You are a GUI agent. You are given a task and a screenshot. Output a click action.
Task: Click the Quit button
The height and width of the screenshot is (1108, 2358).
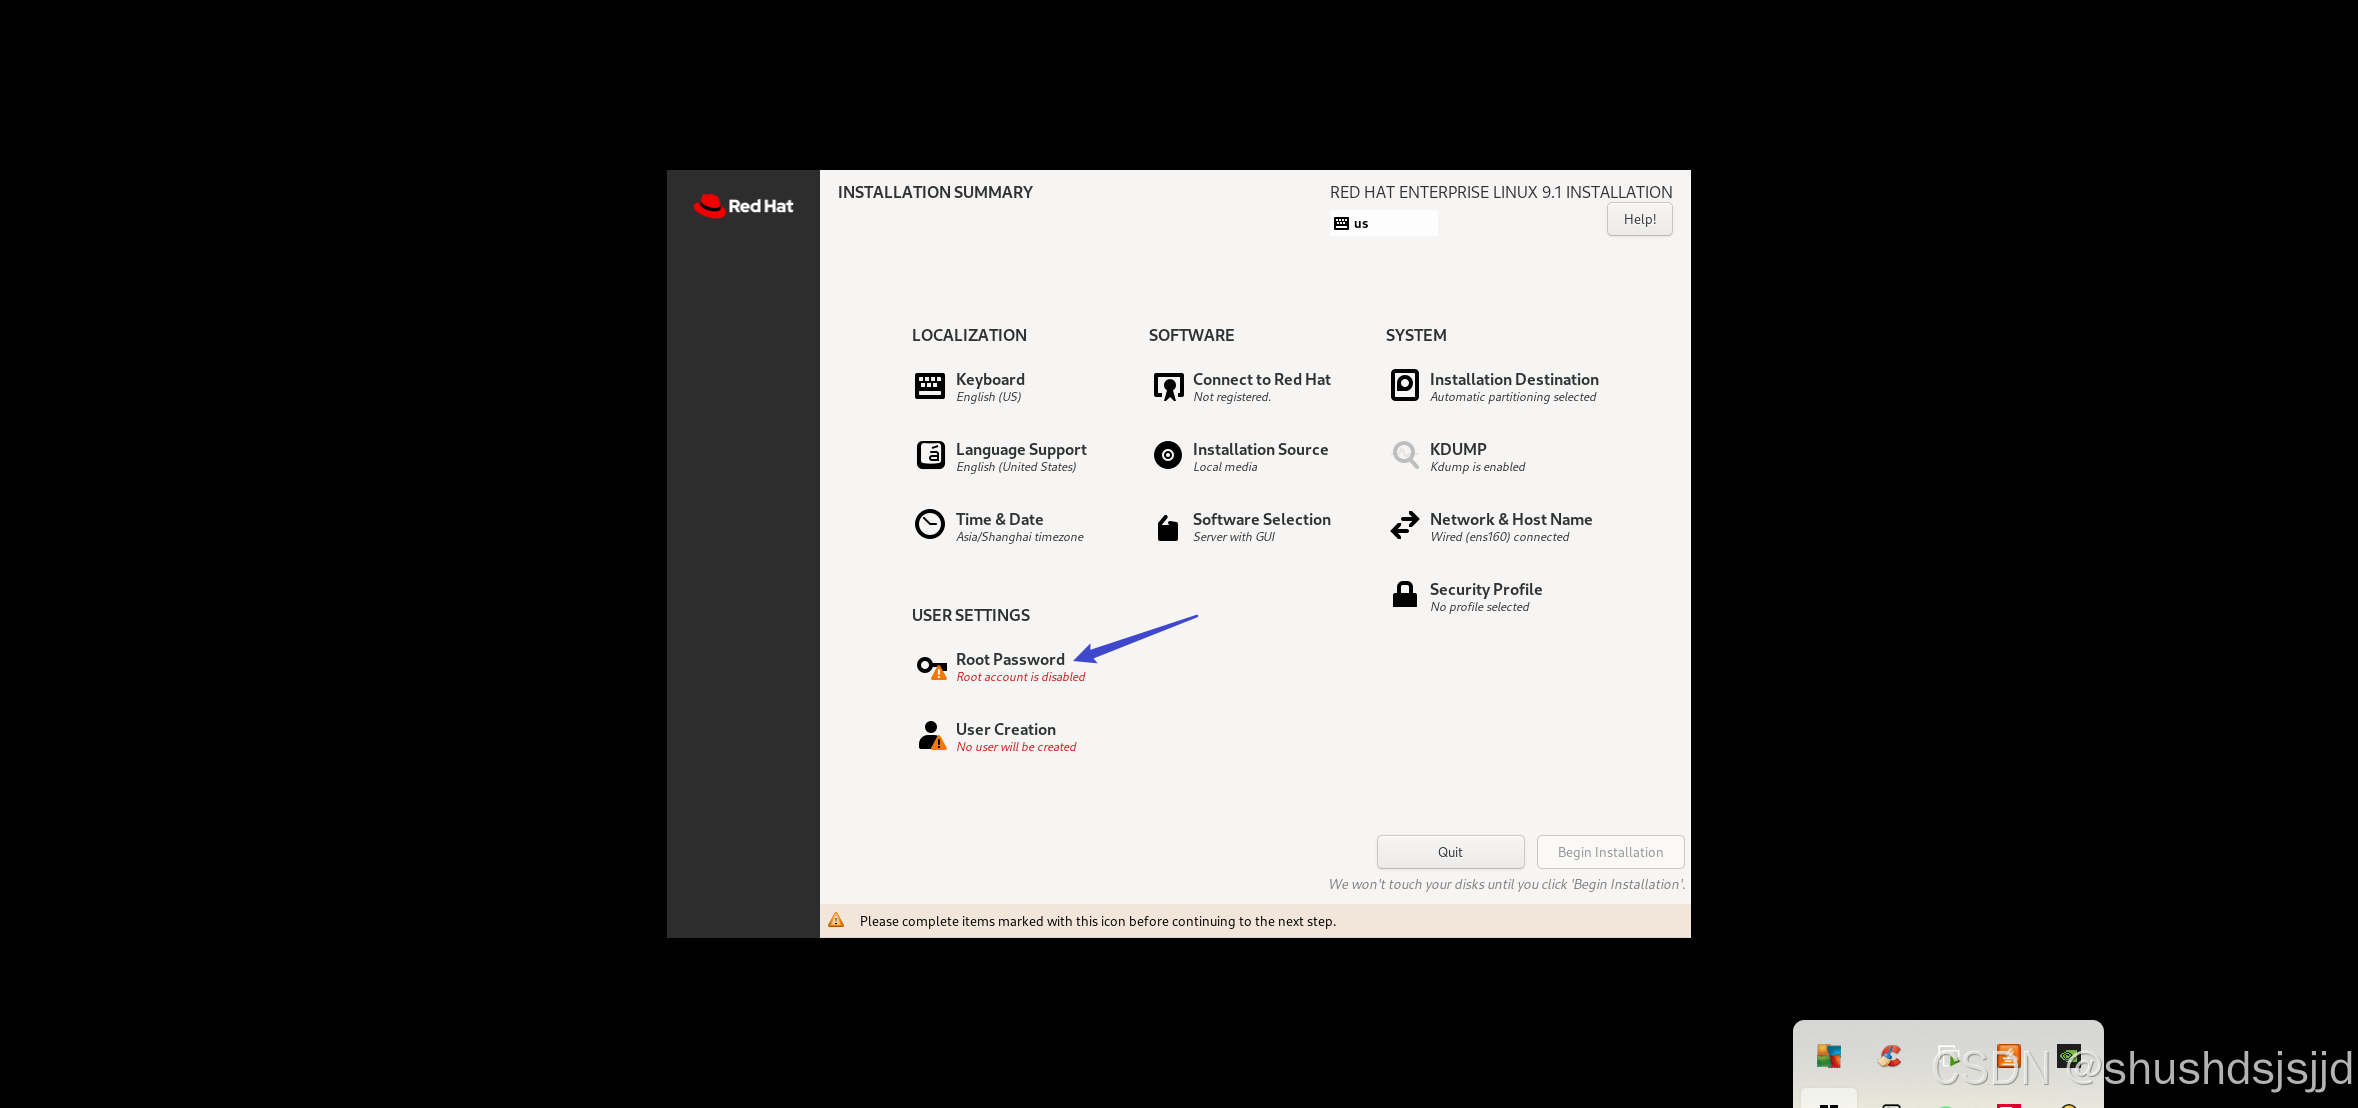click(1450, 852)
